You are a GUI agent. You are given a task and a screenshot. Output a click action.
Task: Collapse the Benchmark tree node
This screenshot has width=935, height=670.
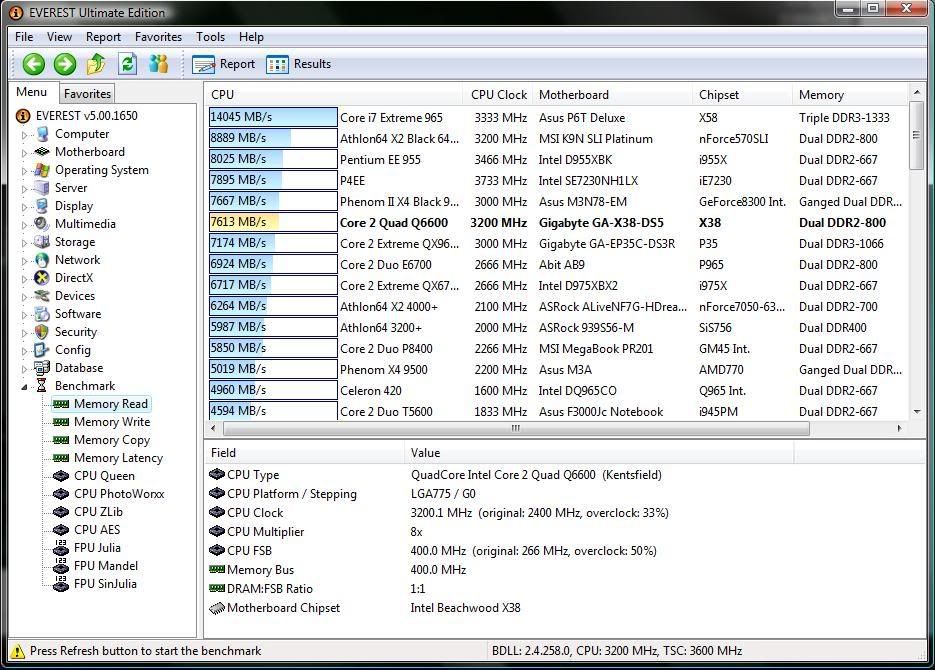point(24,387)
